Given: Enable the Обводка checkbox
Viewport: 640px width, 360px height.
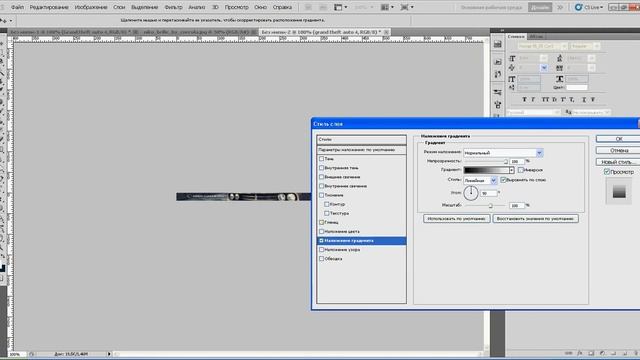Looking at the screenshot, I should [x=321, y=258].
